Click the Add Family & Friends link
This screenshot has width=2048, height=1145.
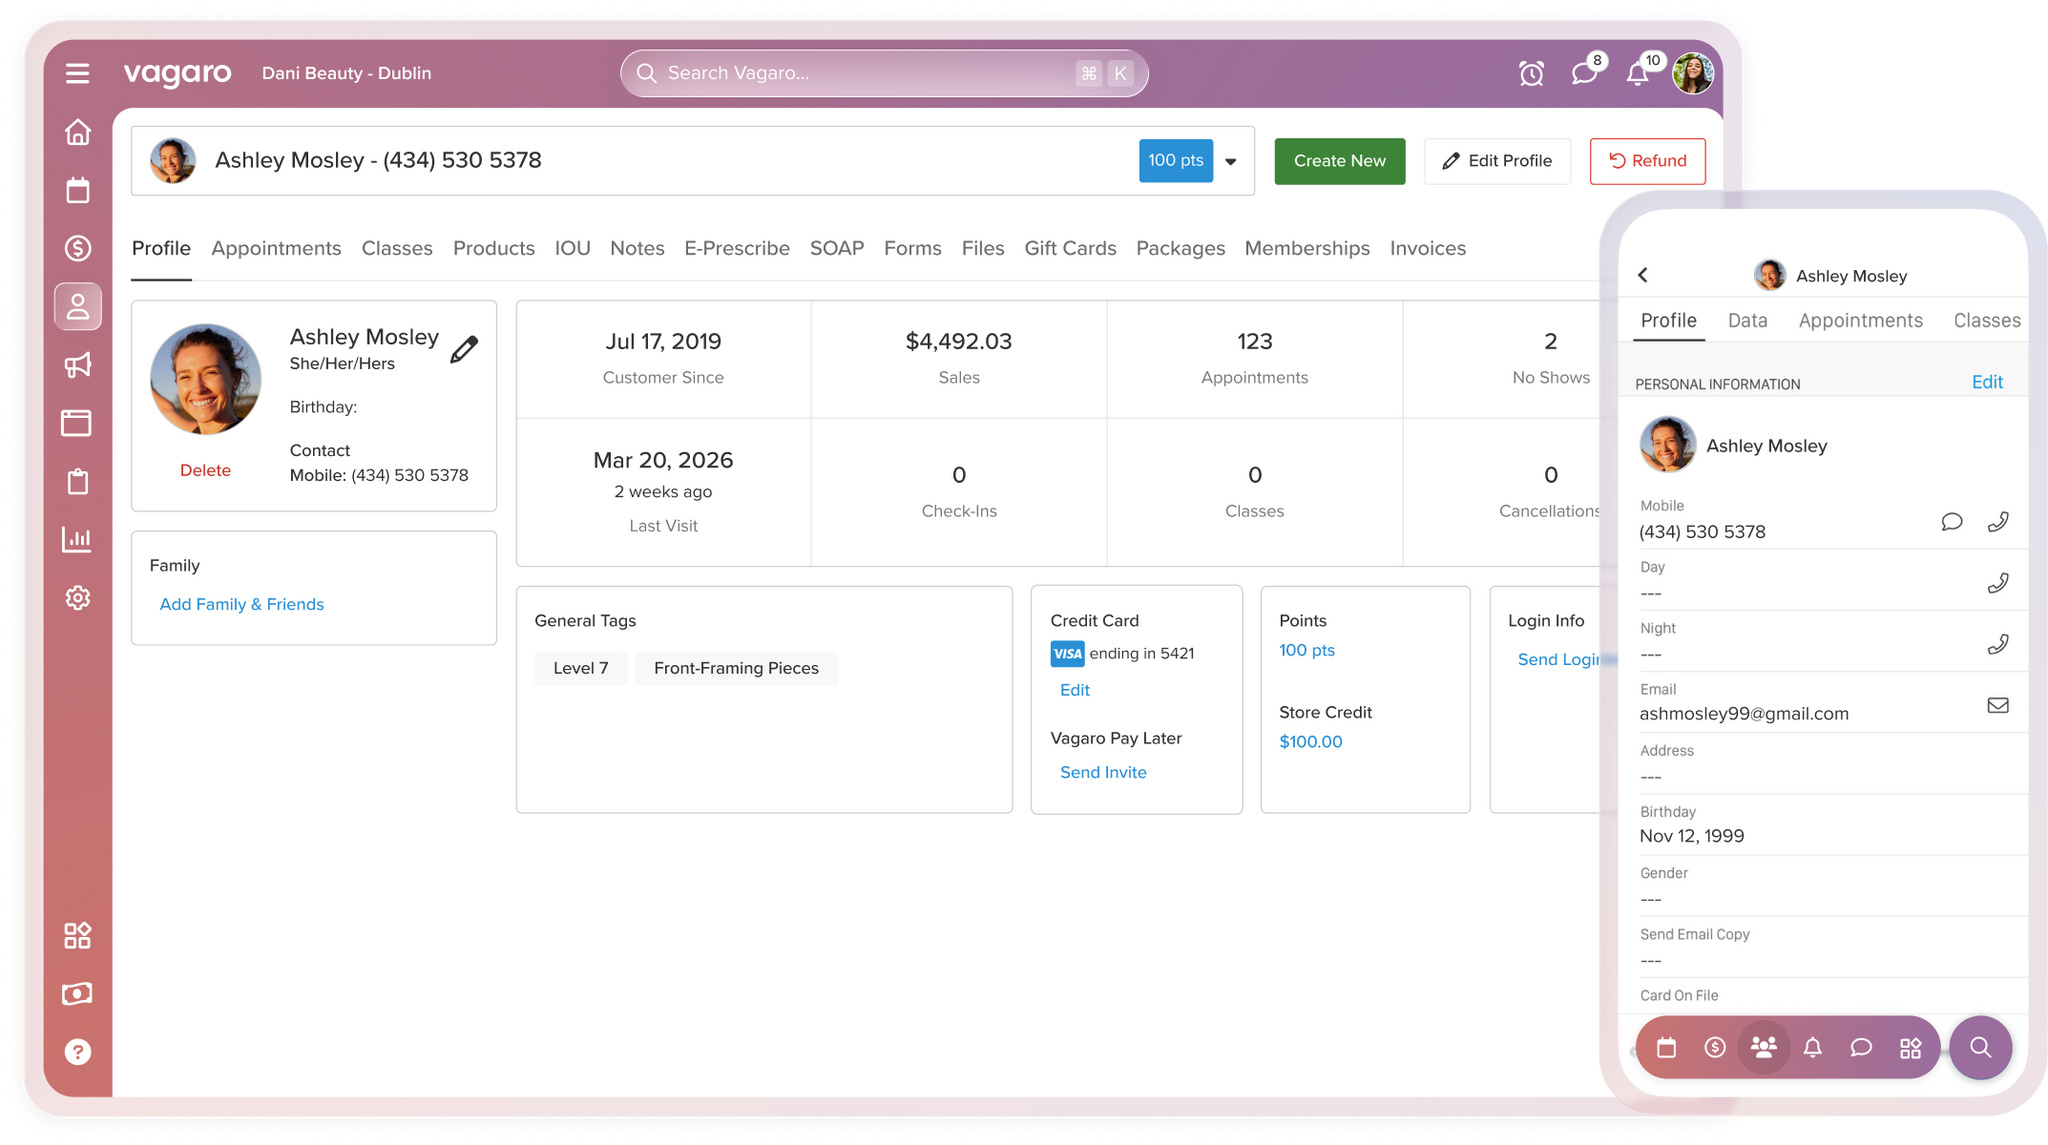coord(242,604)
